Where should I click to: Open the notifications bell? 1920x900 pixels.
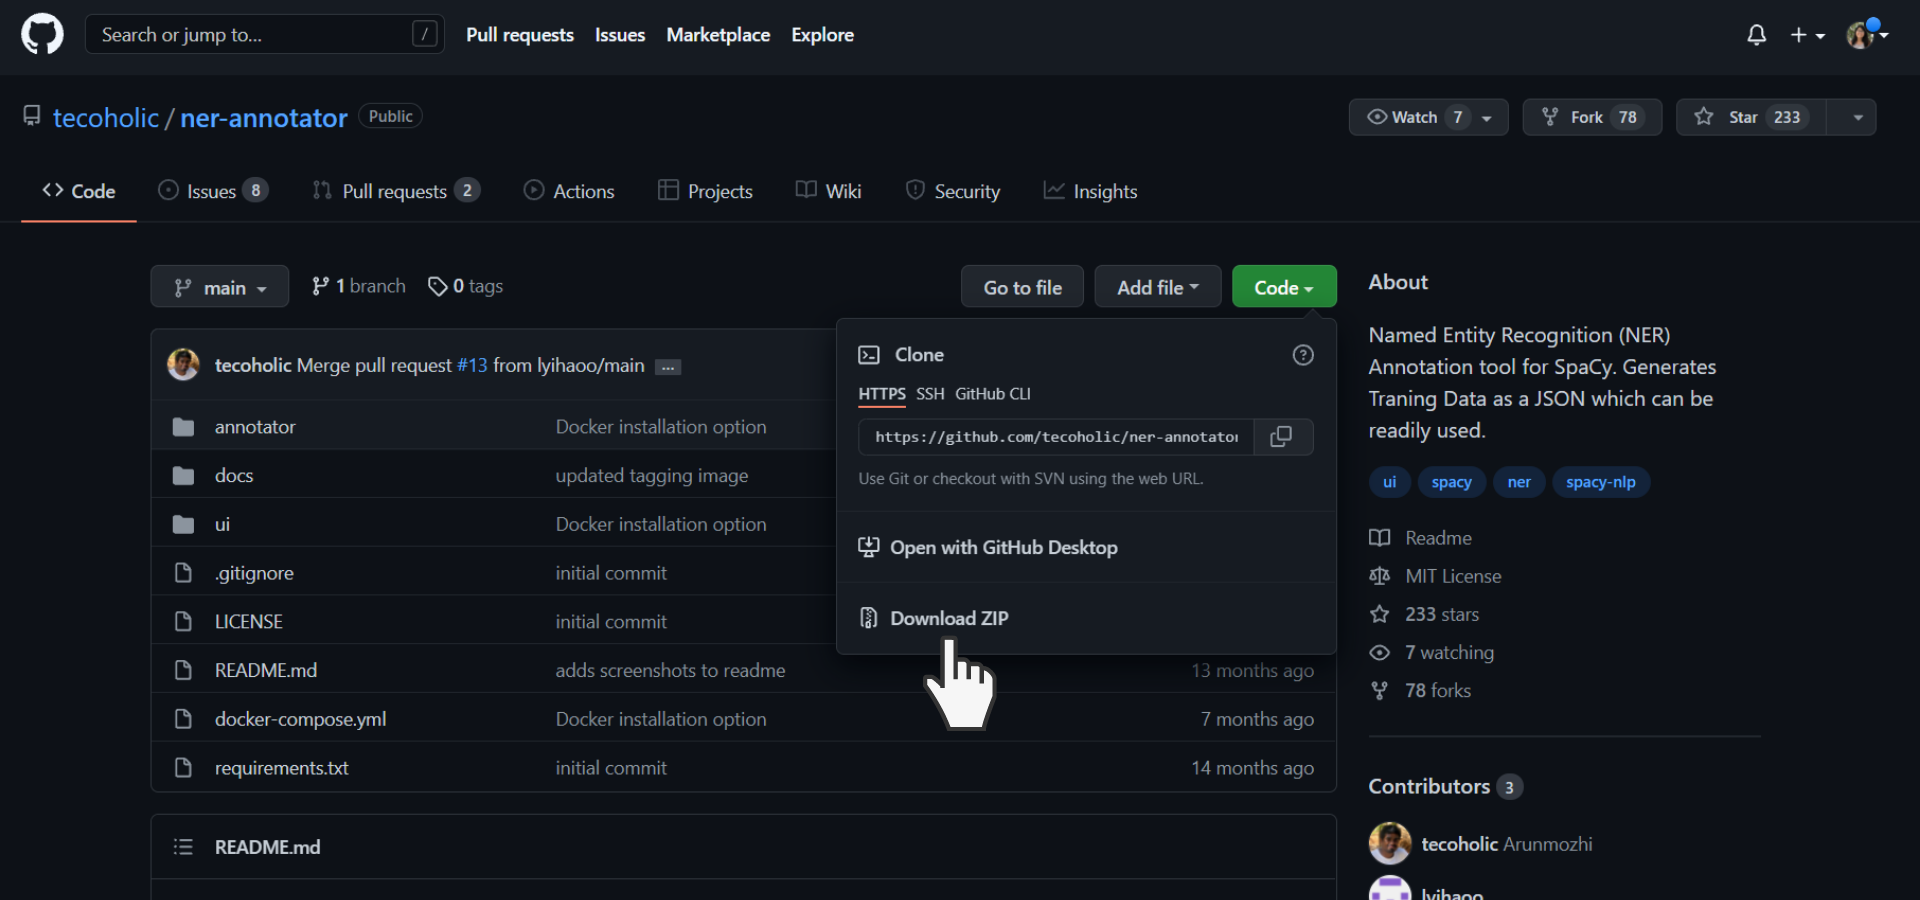coord(1756,35)
